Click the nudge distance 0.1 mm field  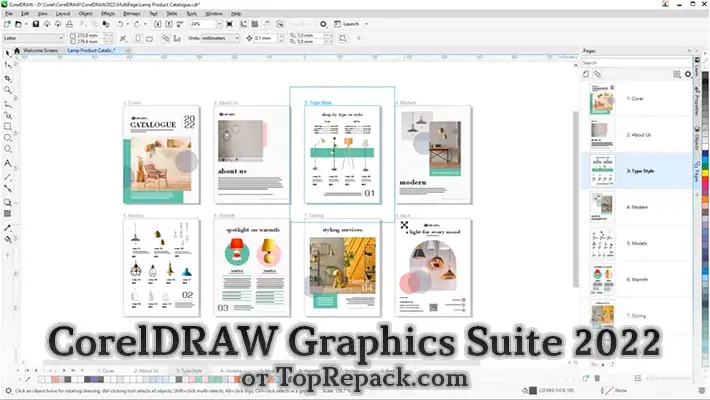[x=265, y=38]
